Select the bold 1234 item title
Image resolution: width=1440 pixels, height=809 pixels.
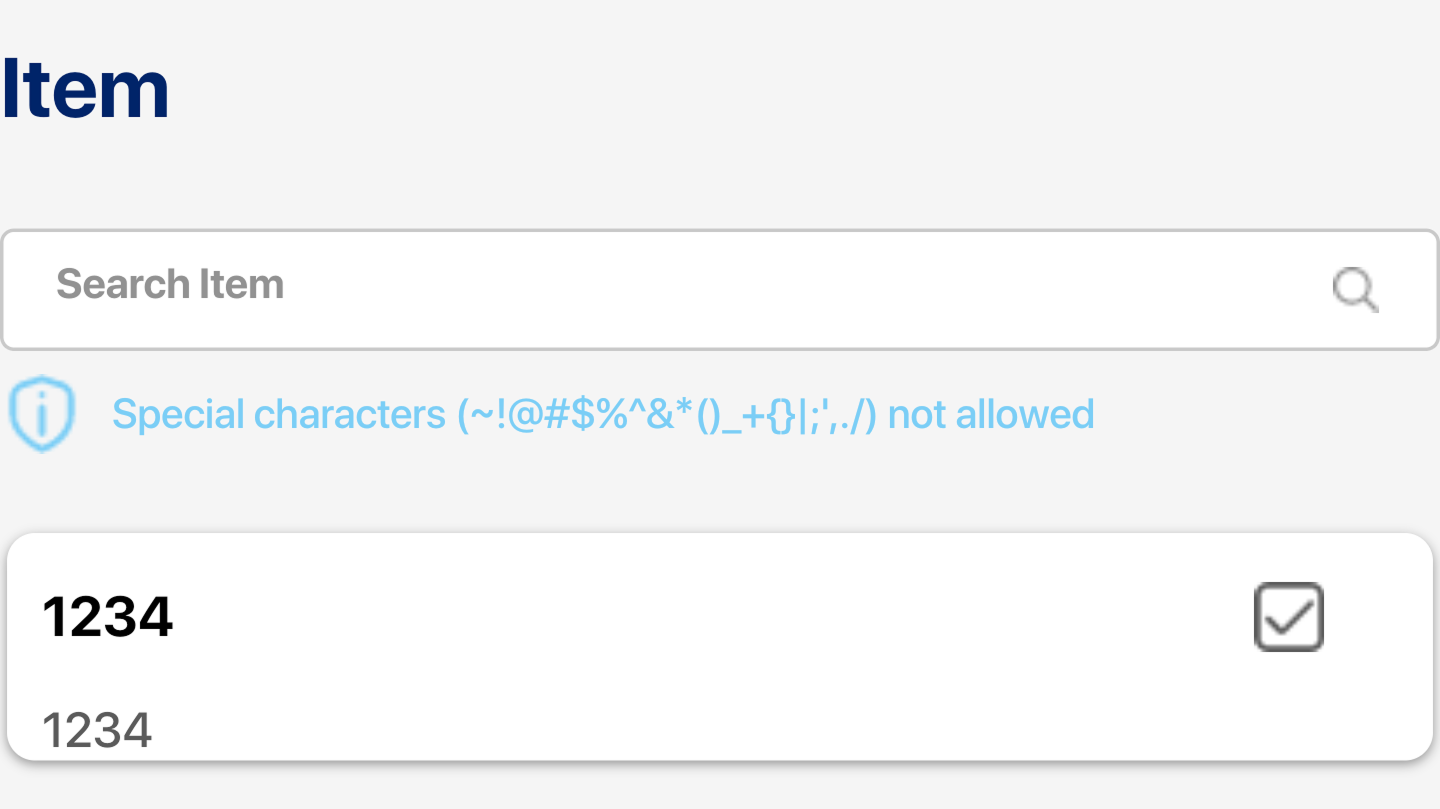(107, 616)
